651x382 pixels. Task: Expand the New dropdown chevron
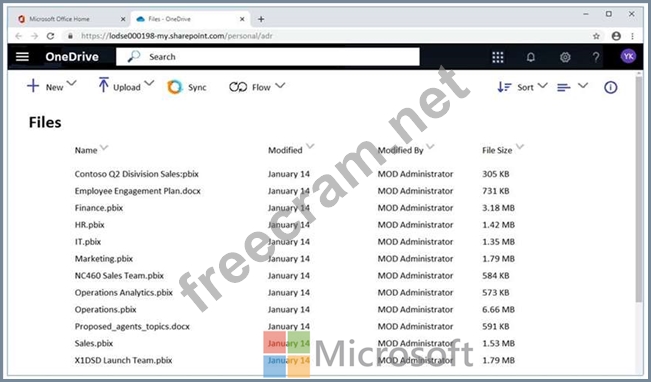coord(71,83)
